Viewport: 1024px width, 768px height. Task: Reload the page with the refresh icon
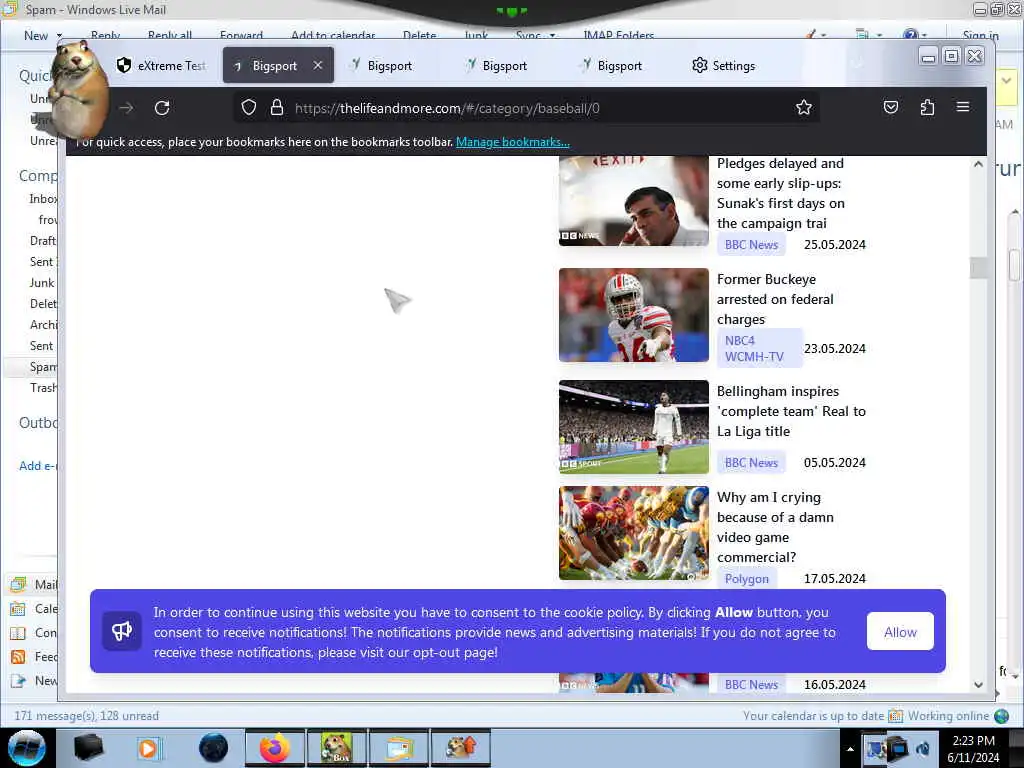point(162,108)
